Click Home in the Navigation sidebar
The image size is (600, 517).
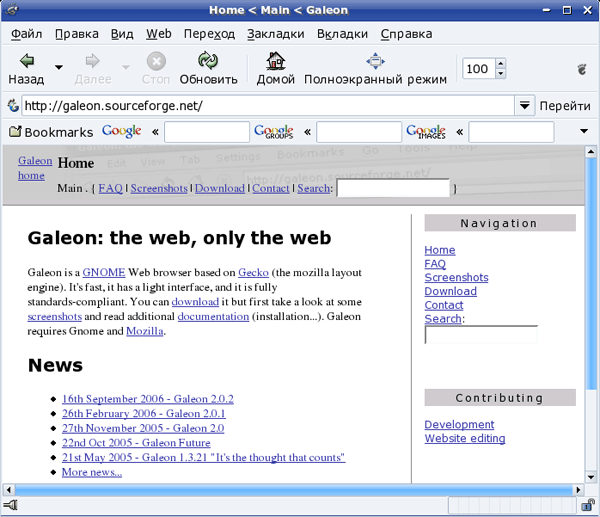click(440, 250)
